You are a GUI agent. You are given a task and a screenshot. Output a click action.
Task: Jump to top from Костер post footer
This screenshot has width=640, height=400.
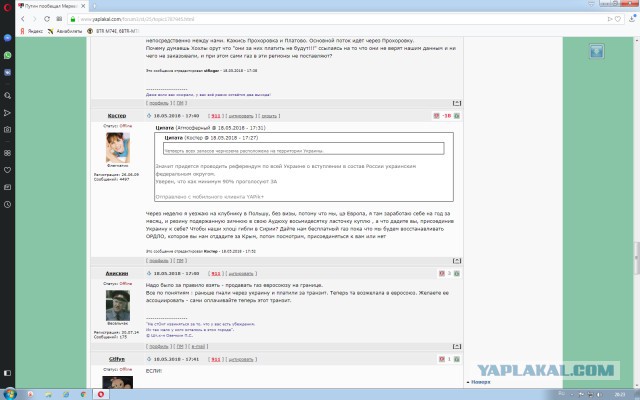point(457,261)
